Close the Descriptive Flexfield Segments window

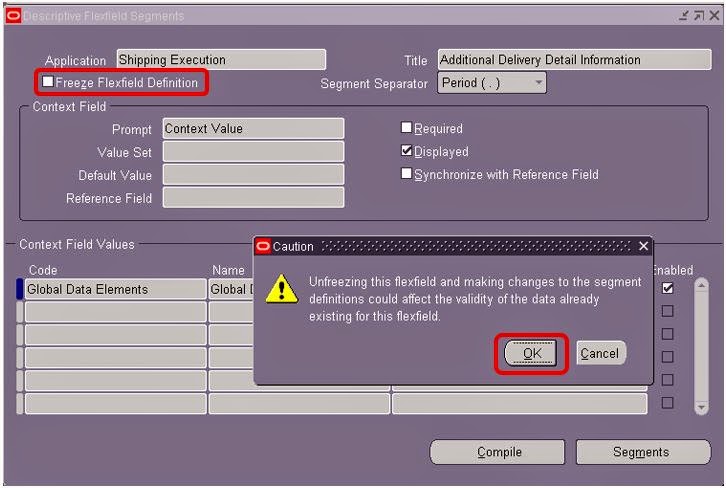point(714,16)
